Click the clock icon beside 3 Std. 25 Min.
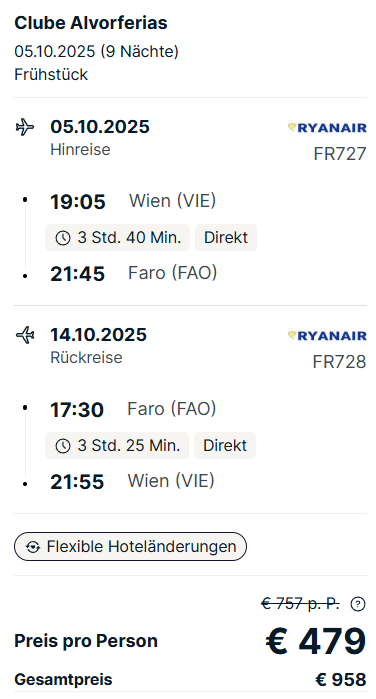376x699 pixels. [x=63, y=446]
